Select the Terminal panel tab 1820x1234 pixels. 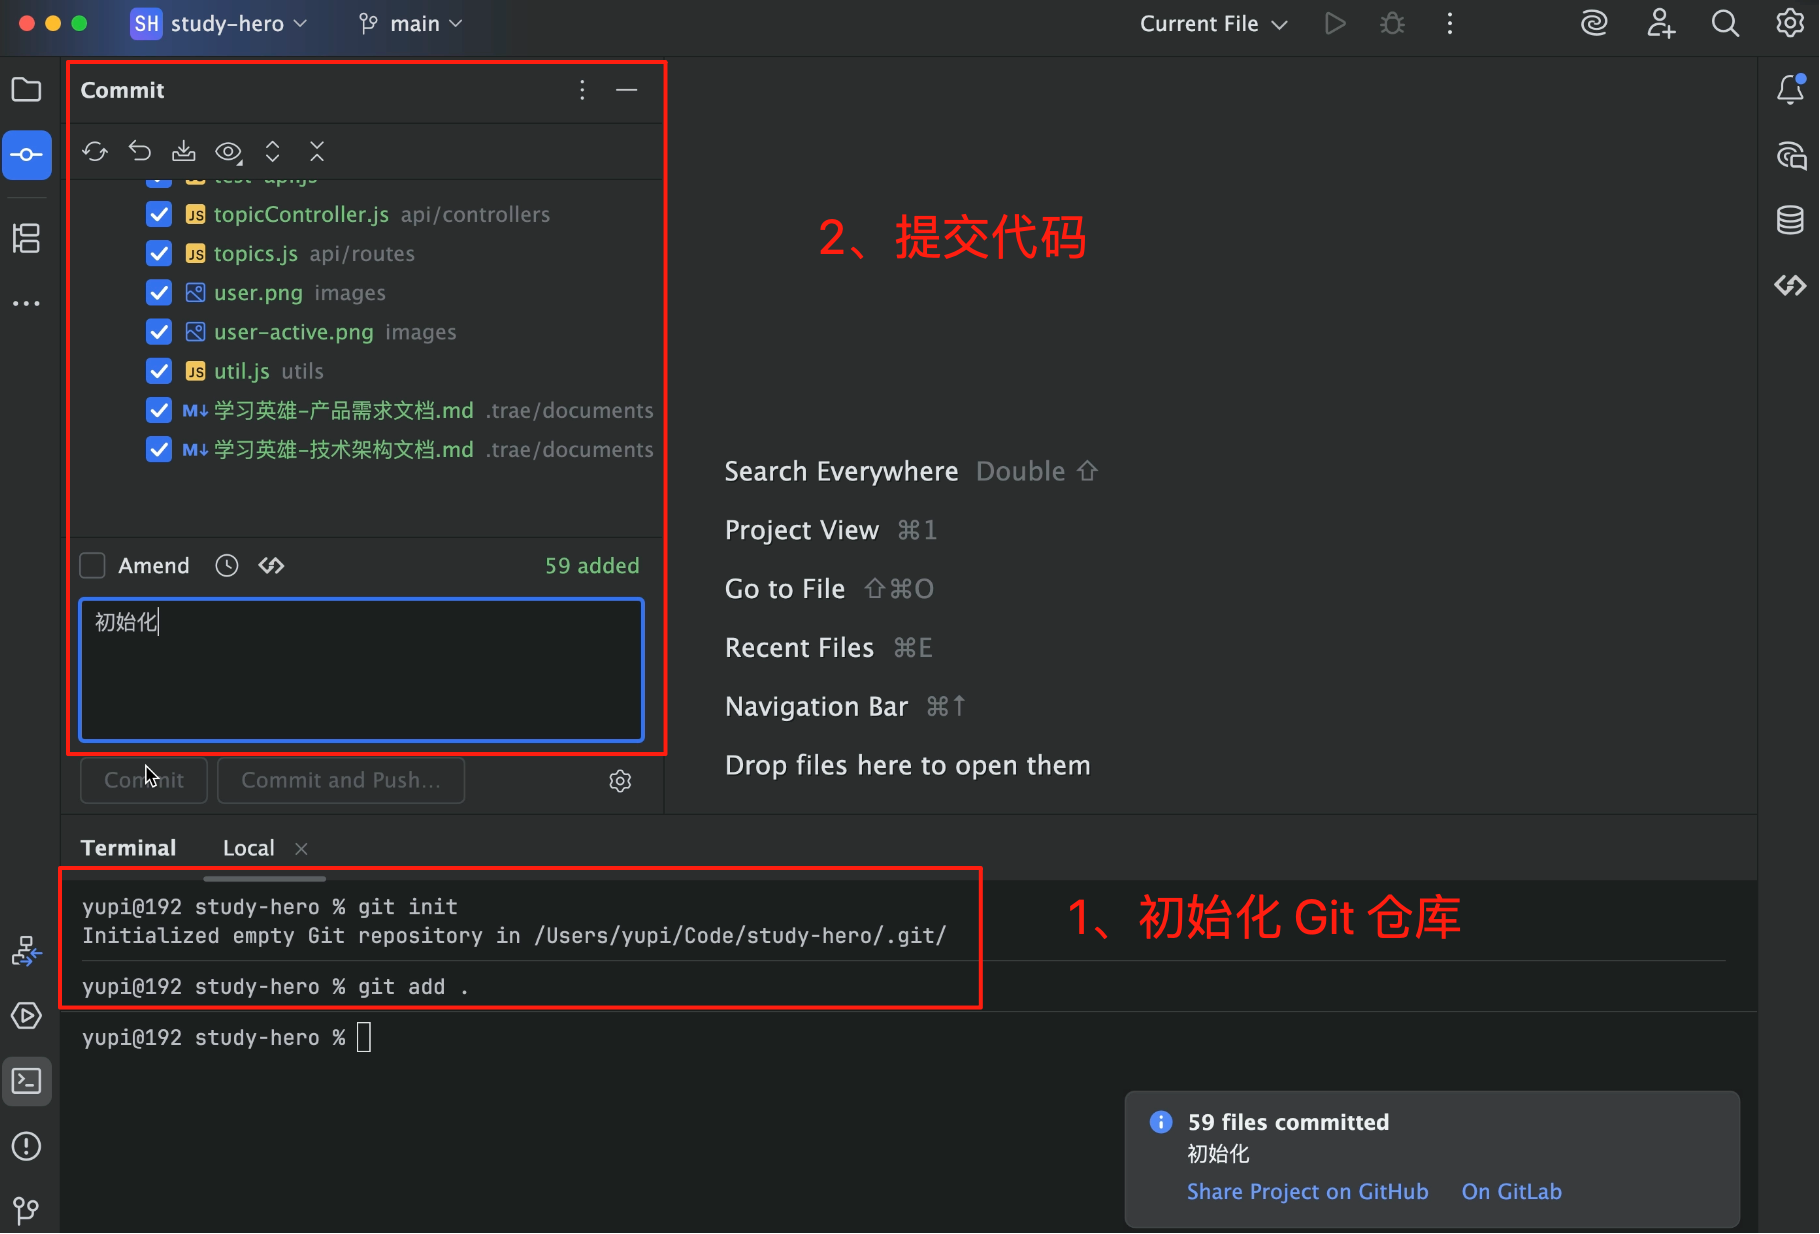pos(128,848)
